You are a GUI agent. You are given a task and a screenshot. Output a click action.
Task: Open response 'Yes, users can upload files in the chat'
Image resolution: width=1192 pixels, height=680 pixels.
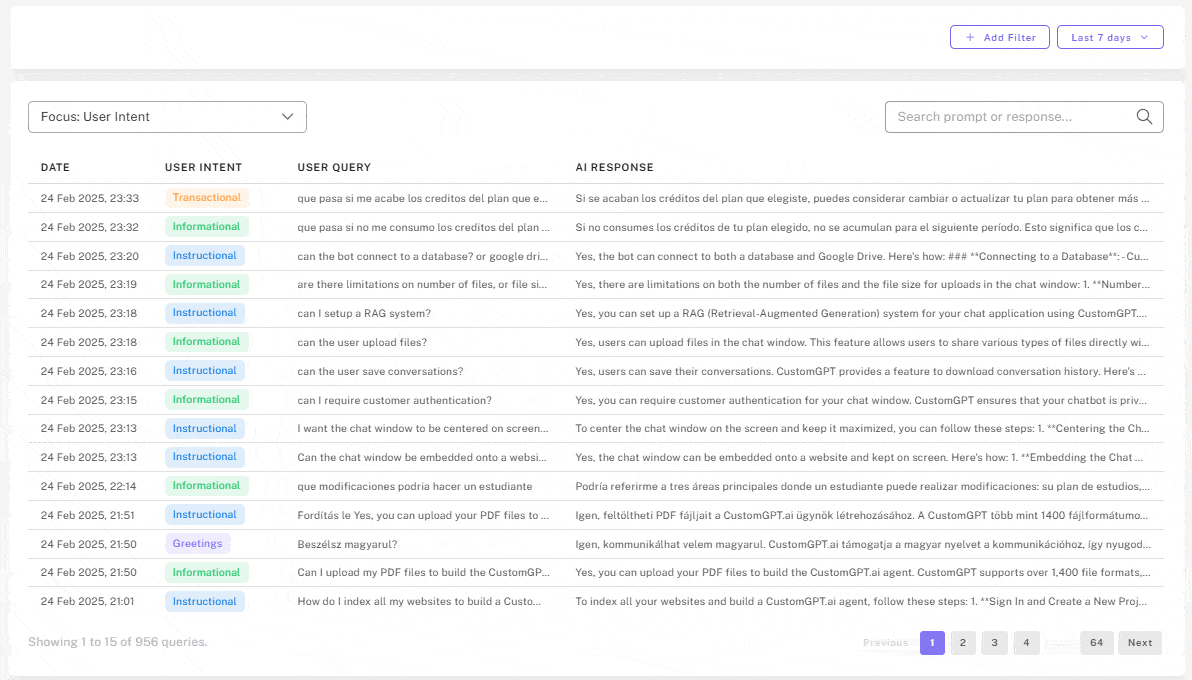click(862, 342)
